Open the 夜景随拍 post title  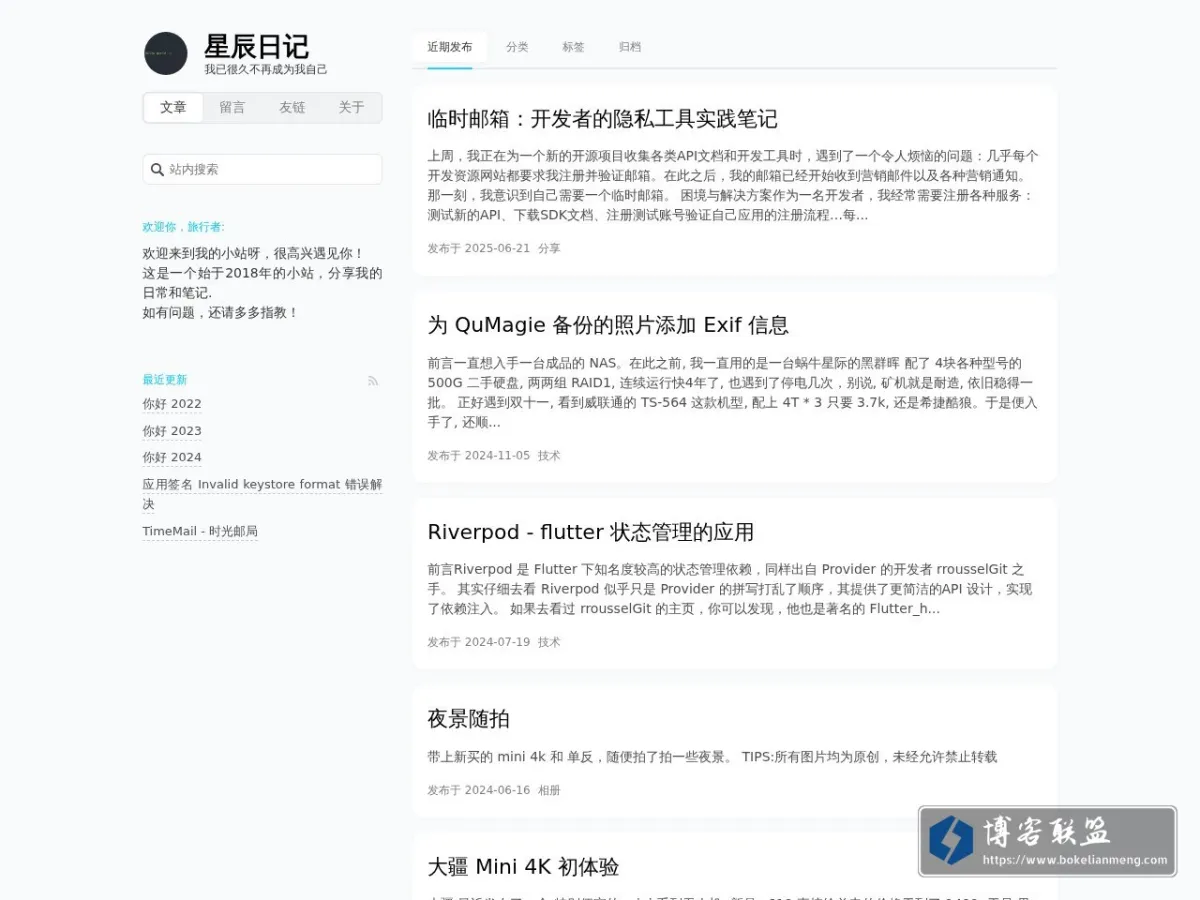point(468,719)
